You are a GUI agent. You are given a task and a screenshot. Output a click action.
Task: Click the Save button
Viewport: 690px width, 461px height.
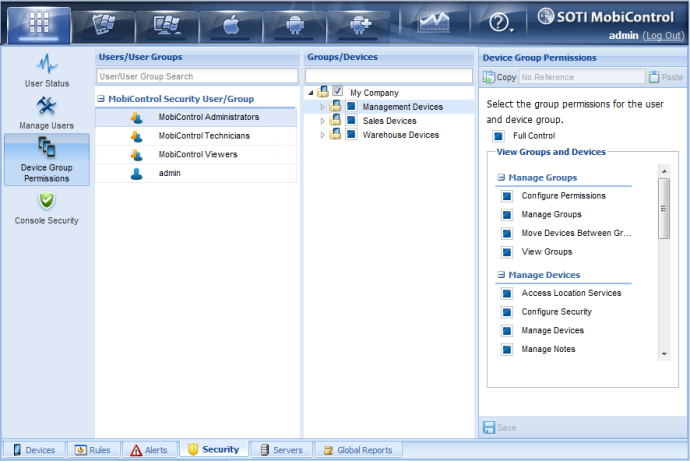[500, 428]
